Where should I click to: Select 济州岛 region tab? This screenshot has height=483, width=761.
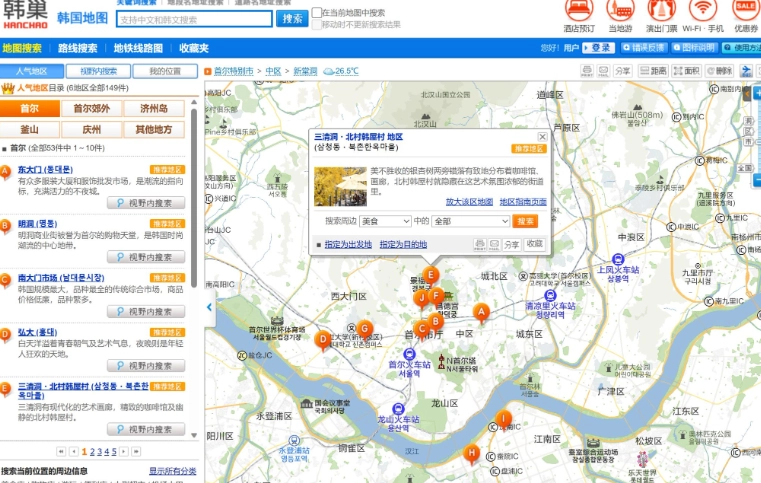point(154,108)
